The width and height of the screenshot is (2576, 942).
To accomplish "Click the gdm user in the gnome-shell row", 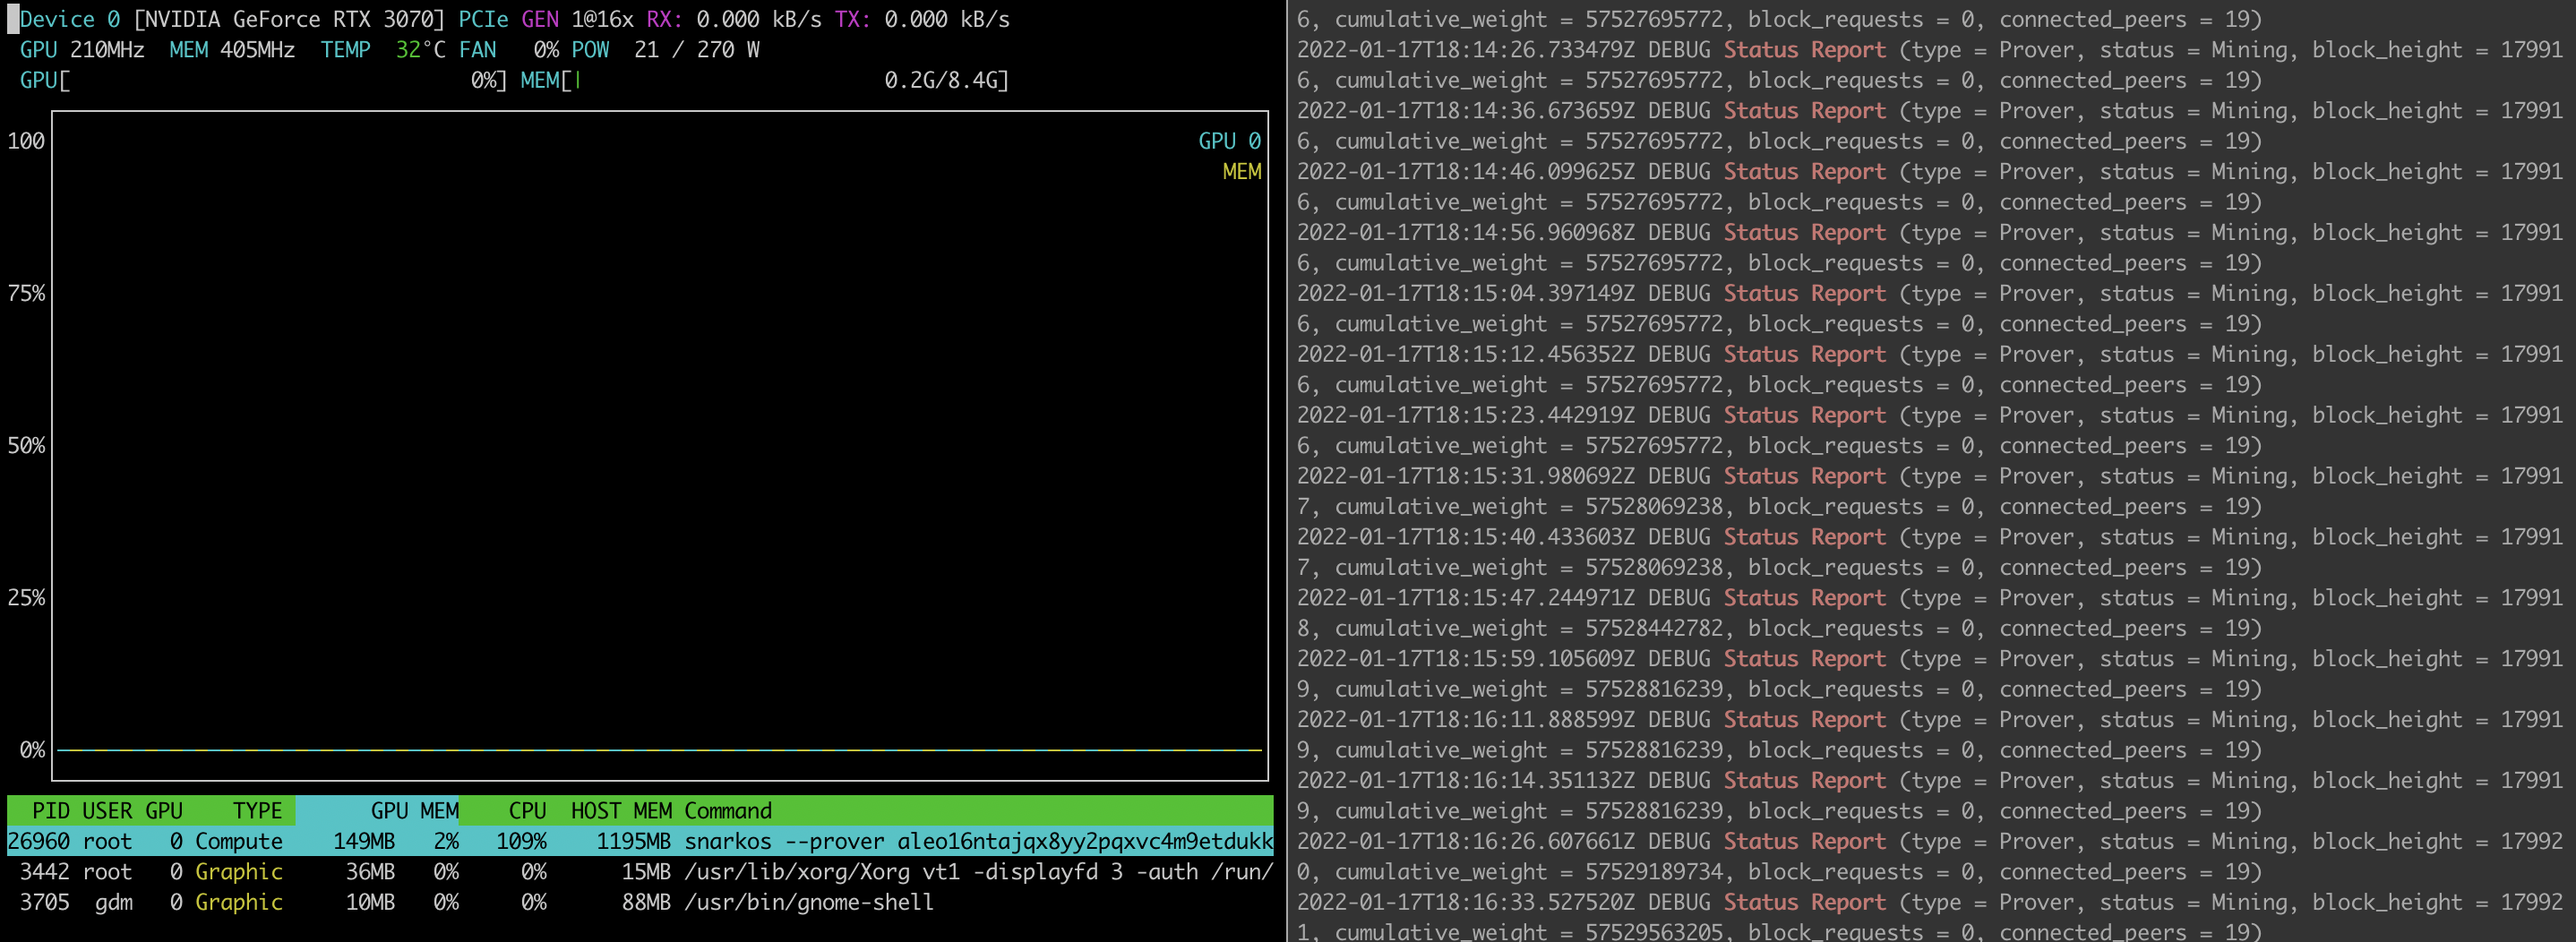I will click(x=114, y=902).
